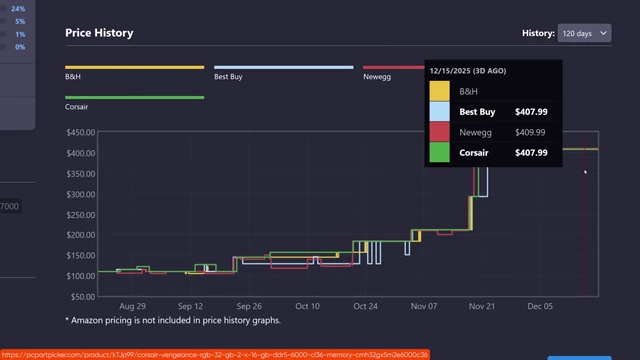The image size is (640, 360).
Task: Open the History 120 days dropdown
Action: tap(584, 33)
